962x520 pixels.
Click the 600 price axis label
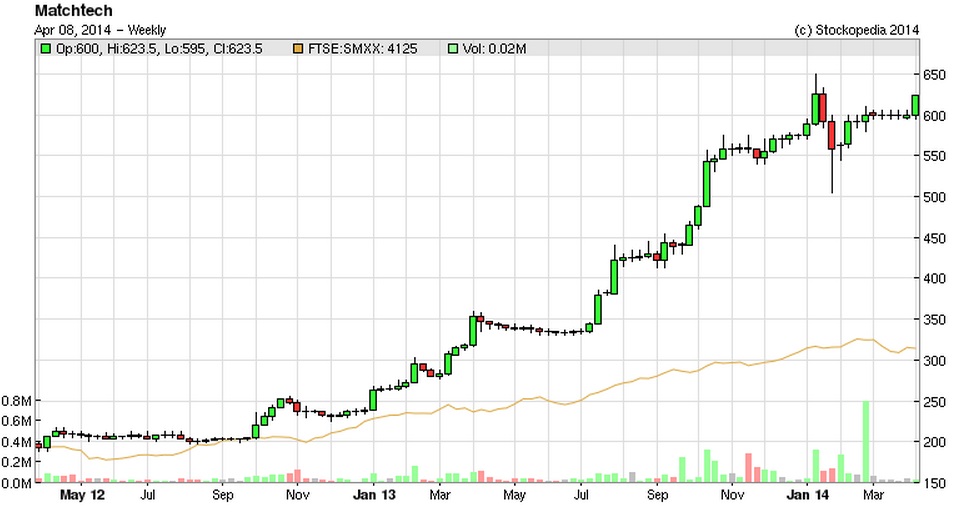pos(934,116)
